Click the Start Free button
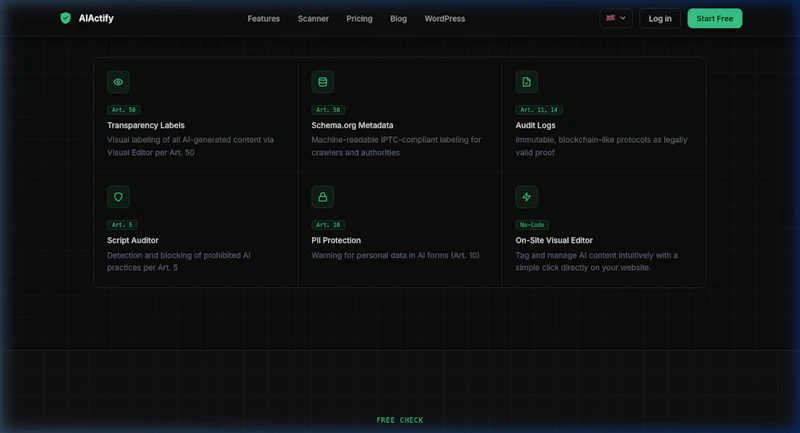Image resolution: width=800 pixels, height=433 pixels. tap(715, 18)
